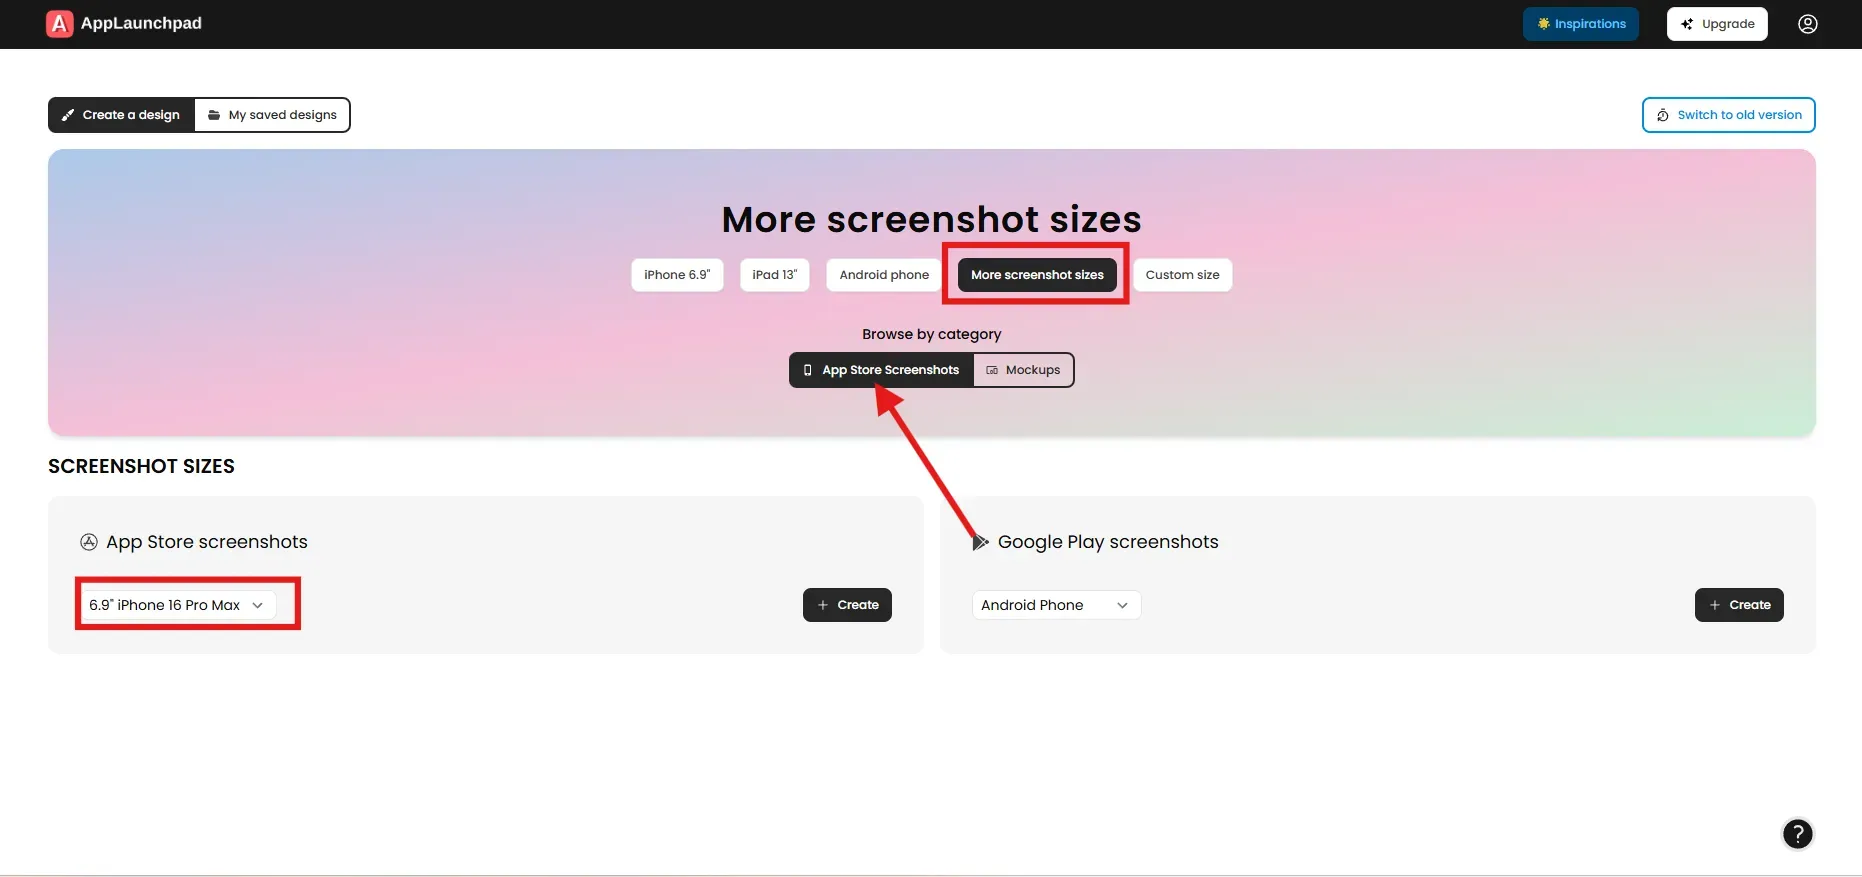Click the More screenshot sizes title
Screen dimensions: 1862x877
click(x=931, y=219)
